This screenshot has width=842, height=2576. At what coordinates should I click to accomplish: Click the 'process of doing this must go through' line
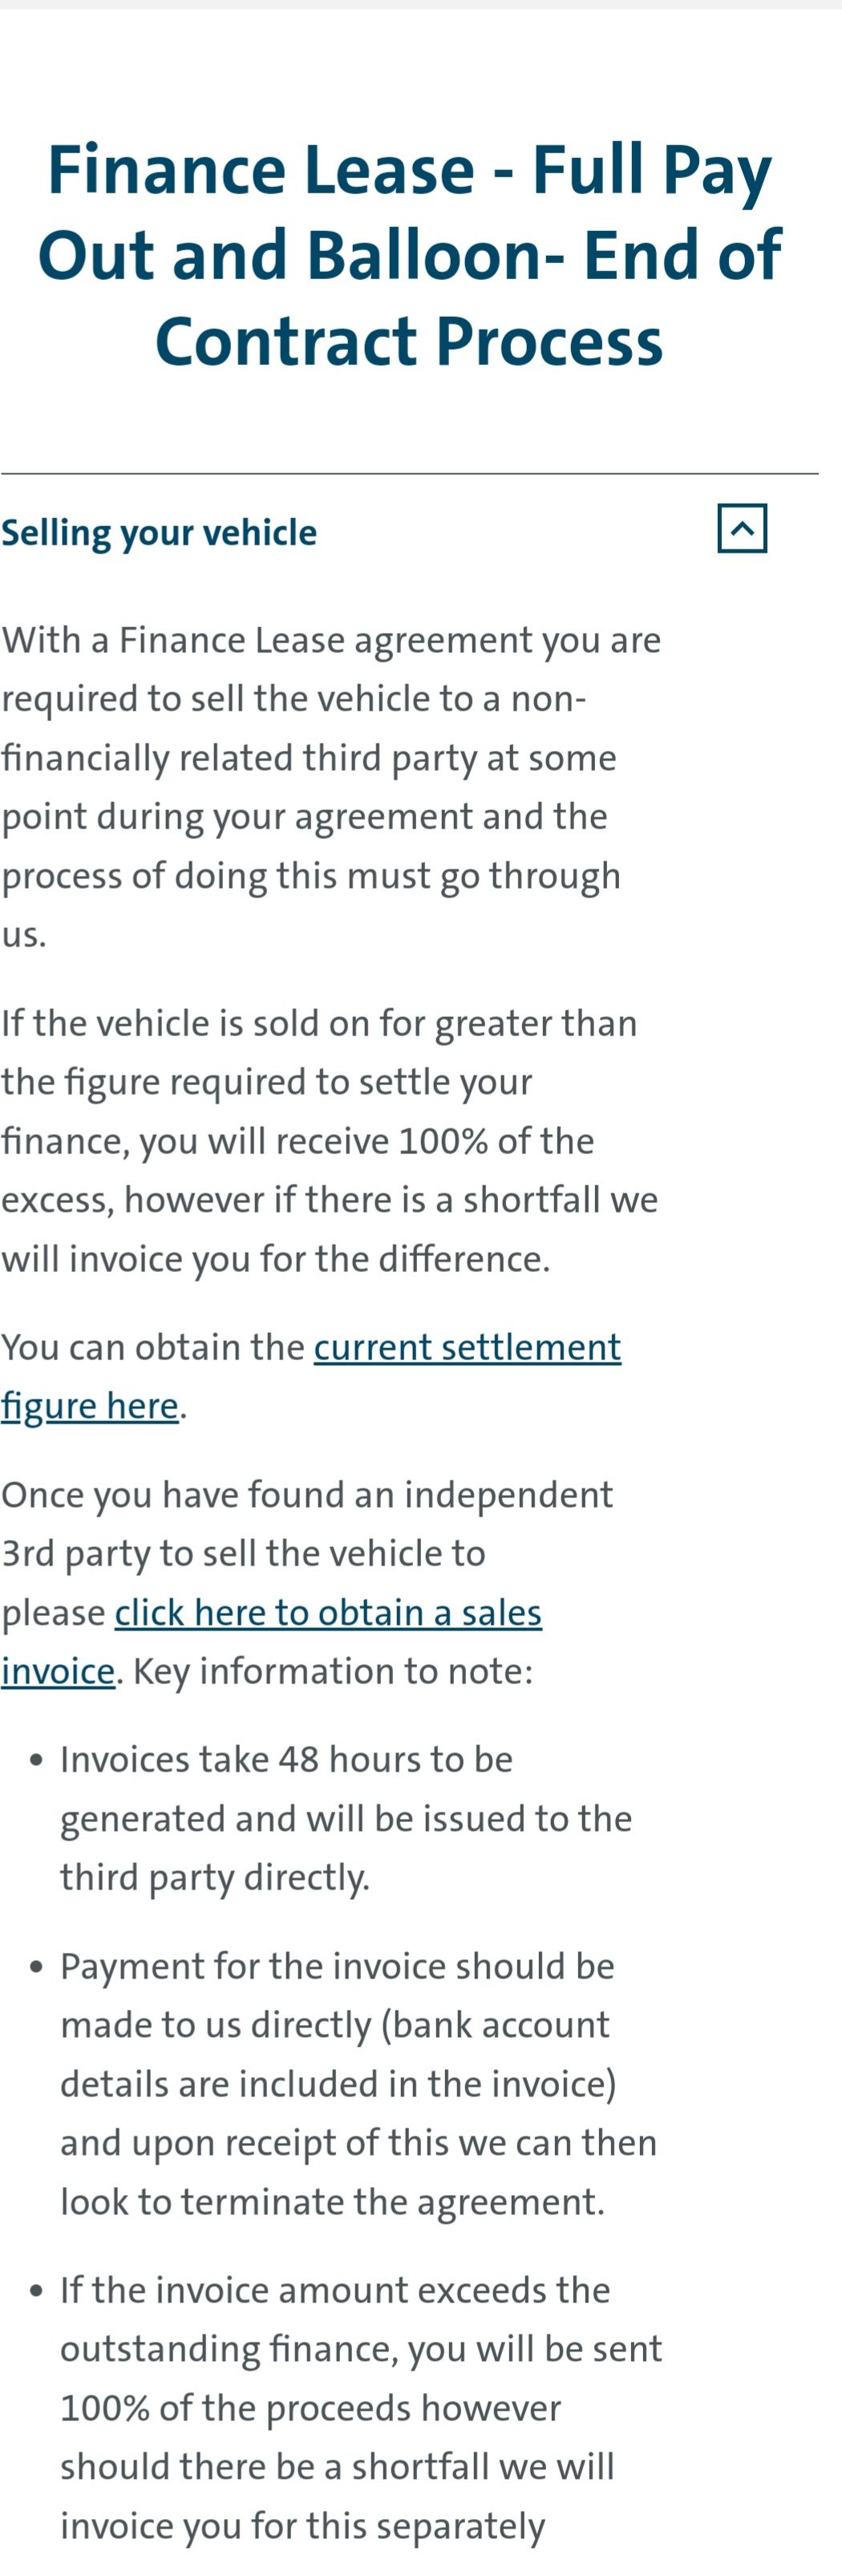[x=311, y=876]
